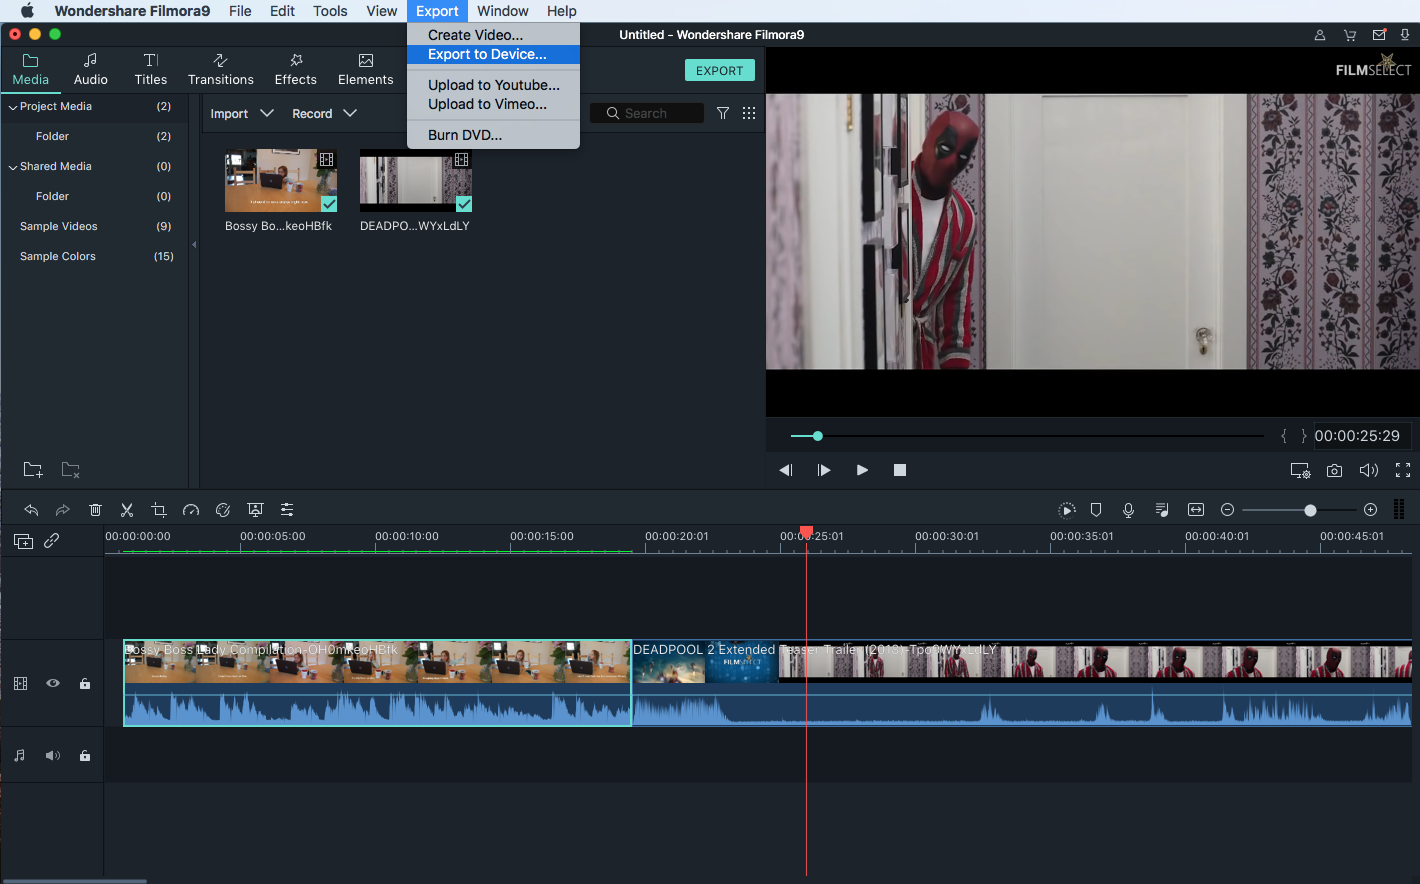Select Upload to Youtube option

click(493, 85)
